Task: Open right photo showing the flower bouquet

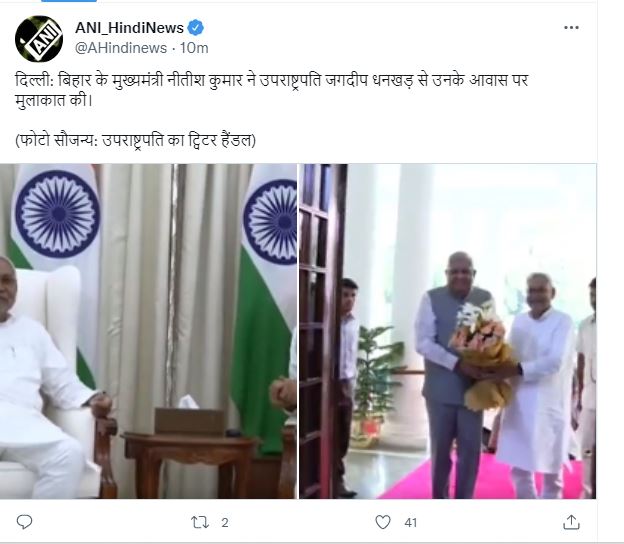Action: click(x=448, y=331)
